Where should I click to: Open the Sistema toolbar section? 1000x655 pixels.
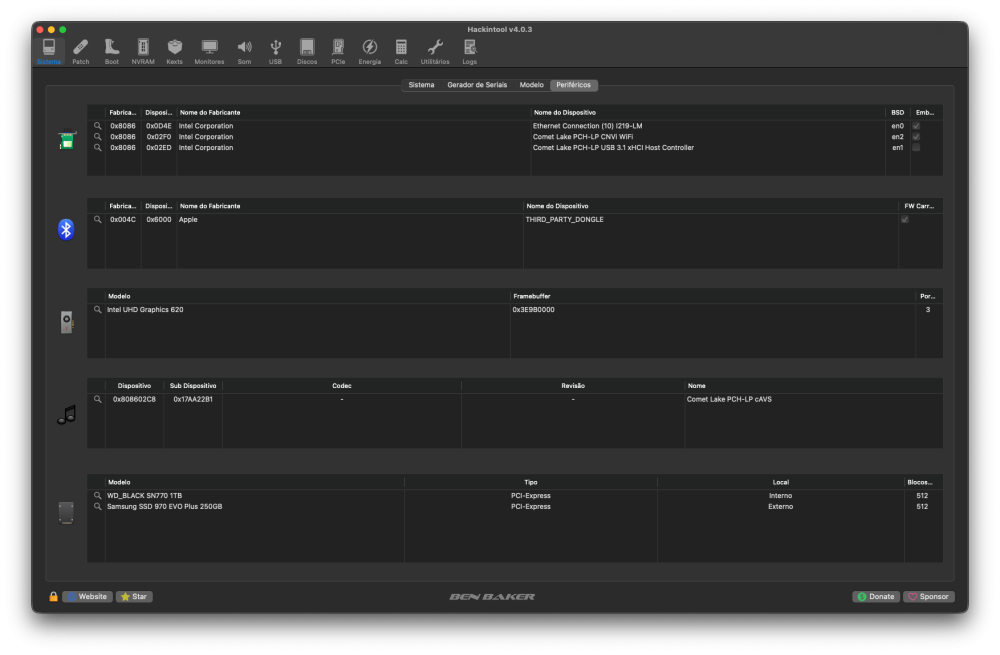click(x=48, y=52)
